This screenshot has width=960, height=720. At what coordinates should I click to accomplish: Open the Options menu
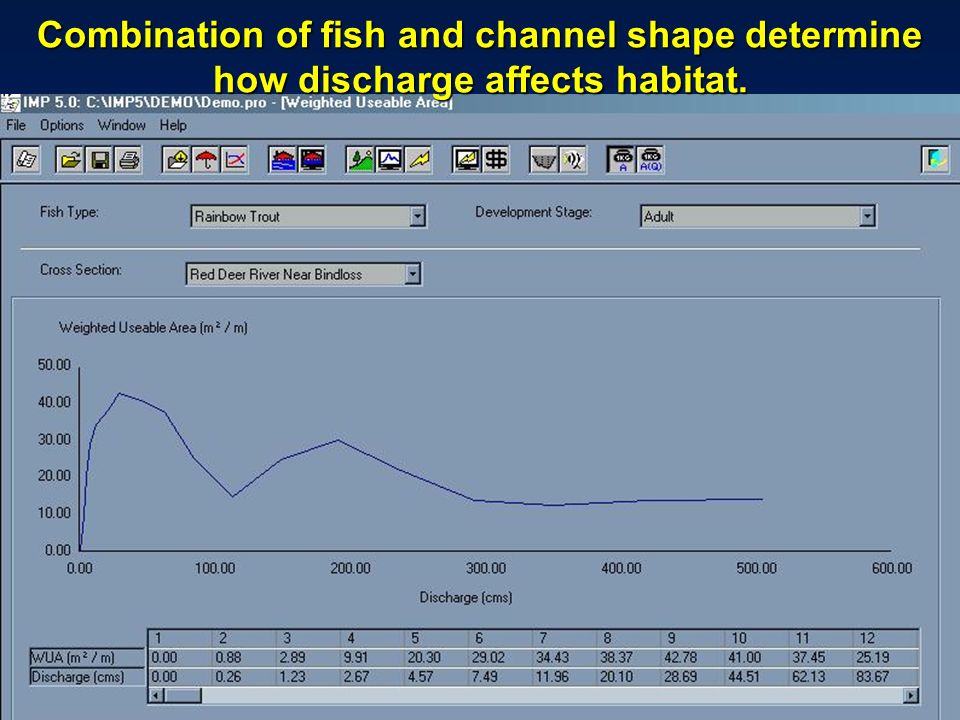click(62, 126)
